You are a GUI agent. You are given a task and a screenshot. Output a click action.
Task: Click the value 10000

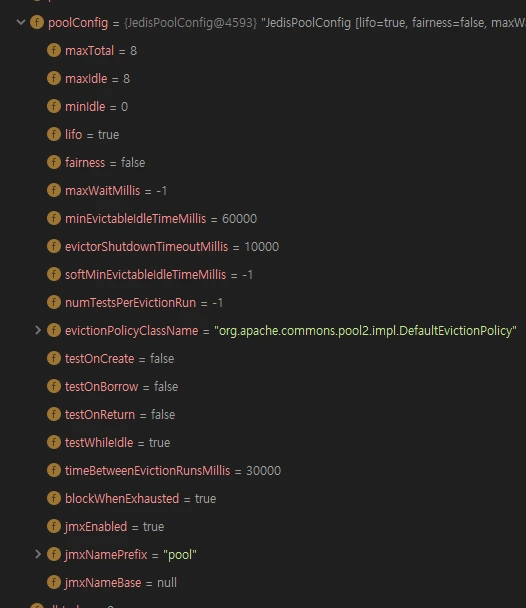pos(261,247)
